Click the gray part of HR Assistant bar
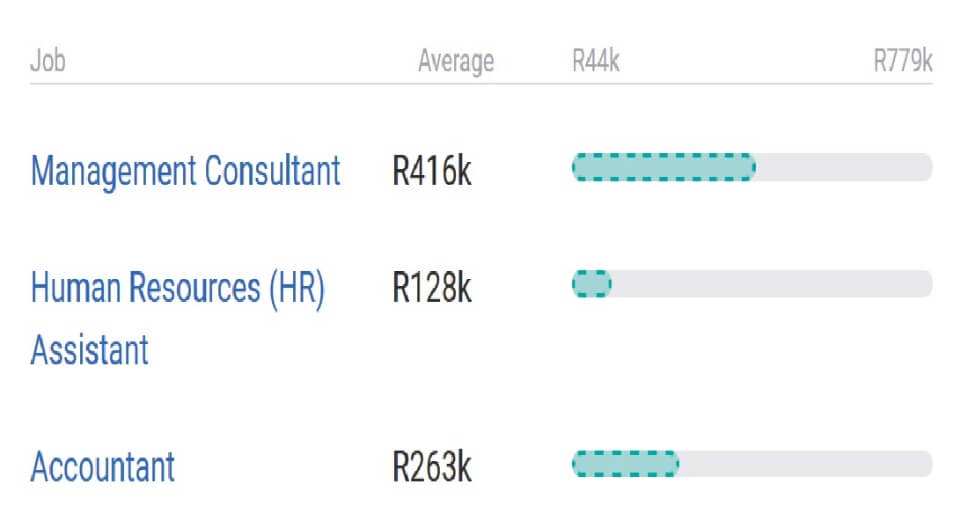 click(772, 284)
